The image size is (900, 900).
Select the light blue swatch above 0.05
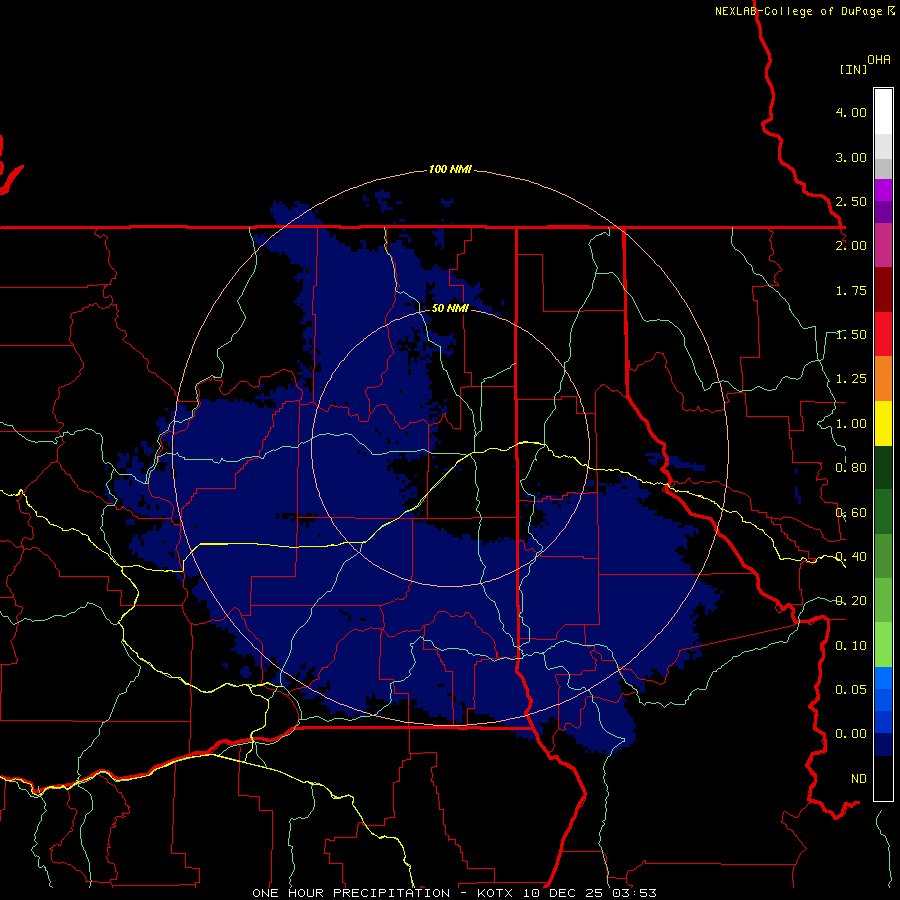point(883,678)
